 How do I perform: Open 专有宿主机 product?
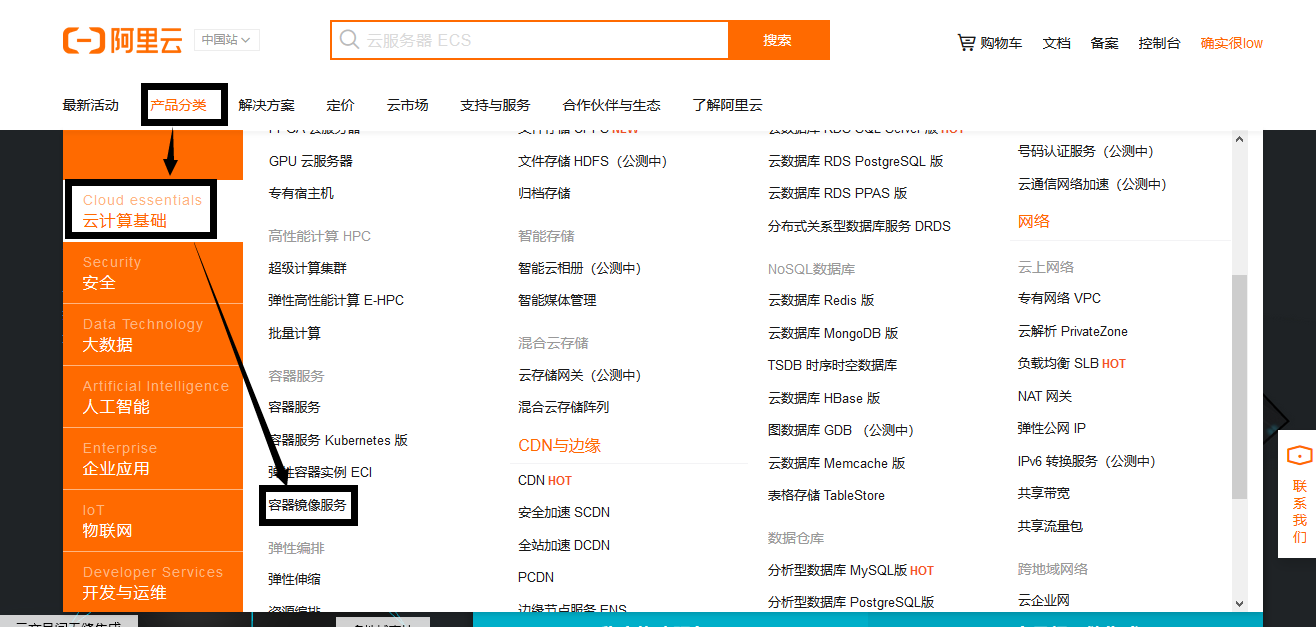coord(301,193)
